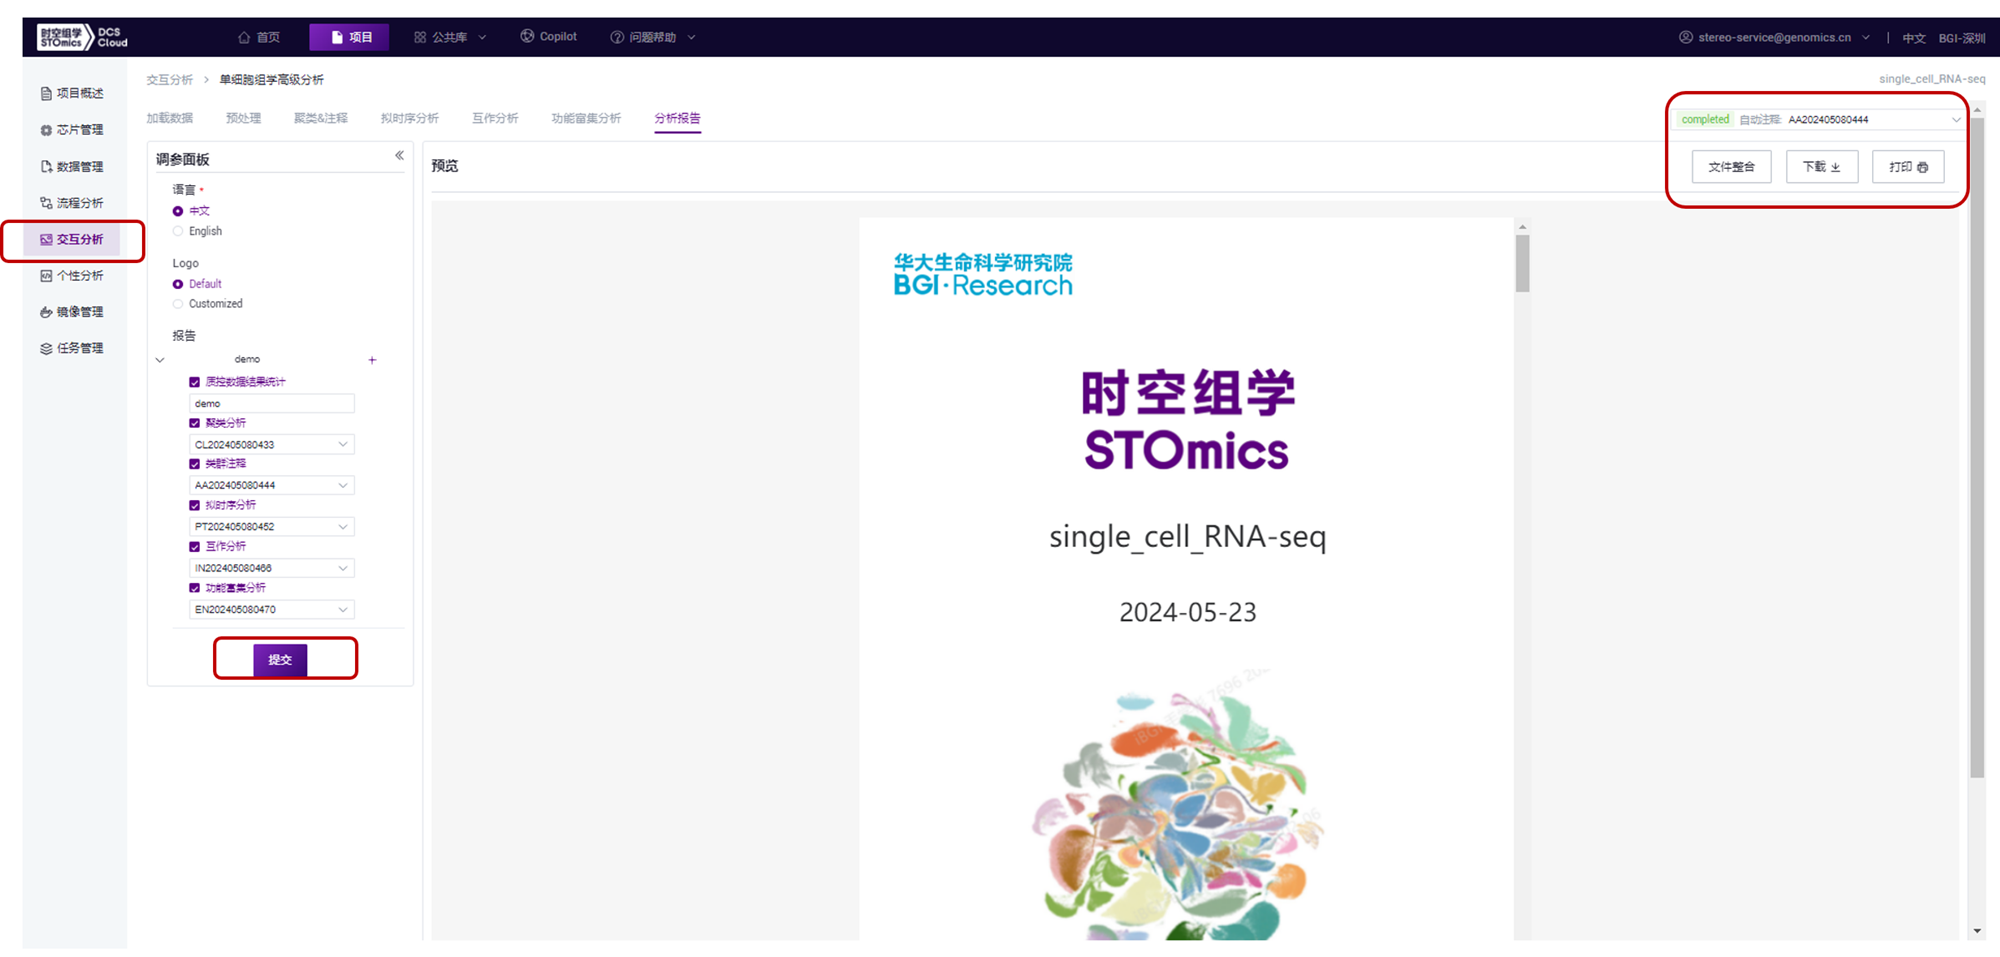2000x957 pixels.
Task: Open the 公共库 grid icon menu
Action: click(450, 37)
